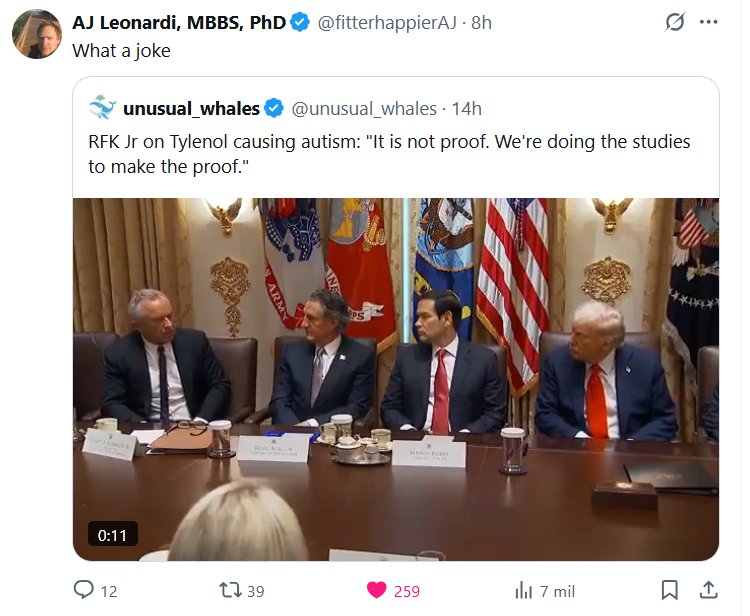
Task: Open the three-dot More options menu
Action: click(x=709, y=22)
